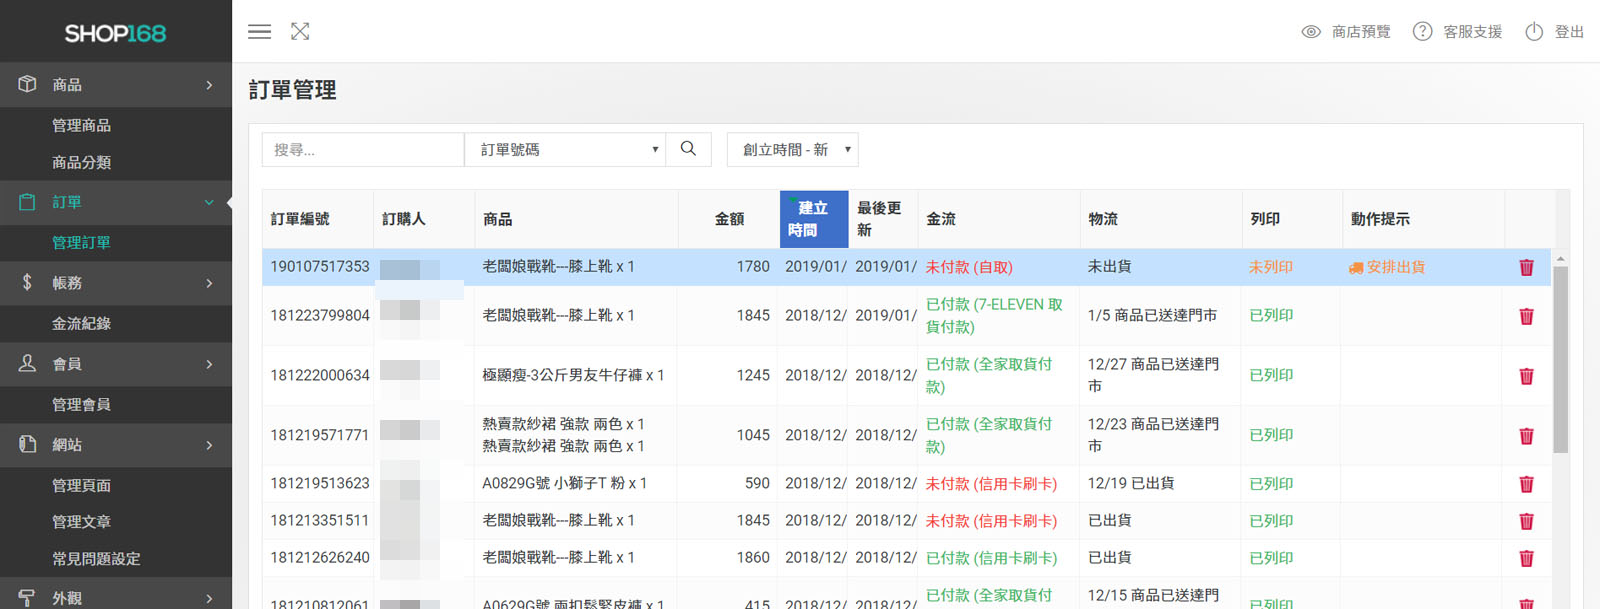The height and width of the screenshot is (609, 1600).
Task: Click product 極顯瘦-3公斤男友牛仔褲 x 1
Action: [573, 375]
